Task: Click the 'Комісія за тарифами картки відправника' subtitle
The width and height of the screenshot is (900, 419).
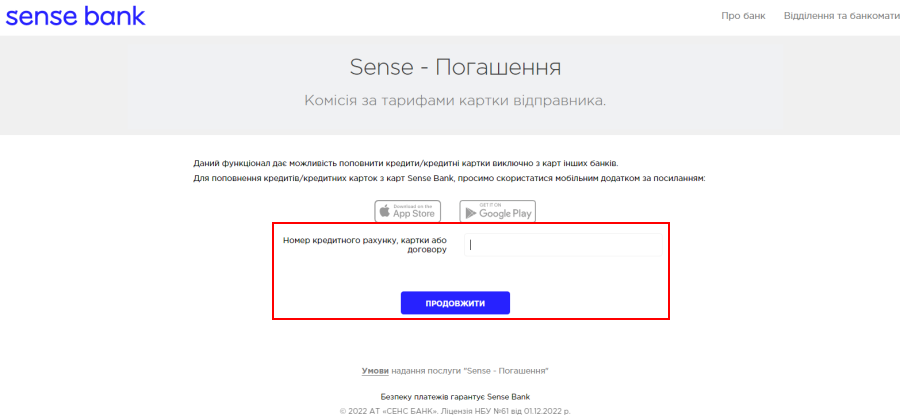Action: pyautogui.click(x=455, y=101)
